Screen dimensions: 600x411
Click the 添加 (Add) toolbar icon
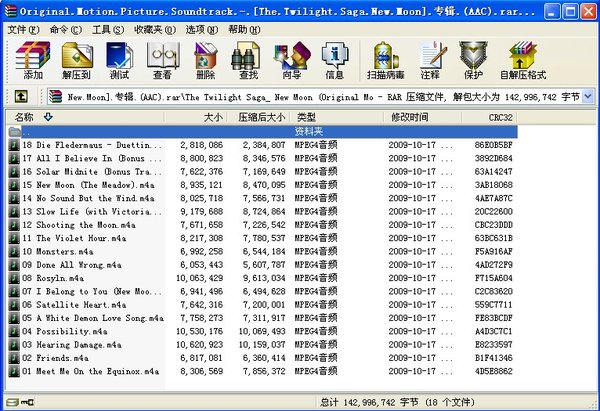click(33, 60)
